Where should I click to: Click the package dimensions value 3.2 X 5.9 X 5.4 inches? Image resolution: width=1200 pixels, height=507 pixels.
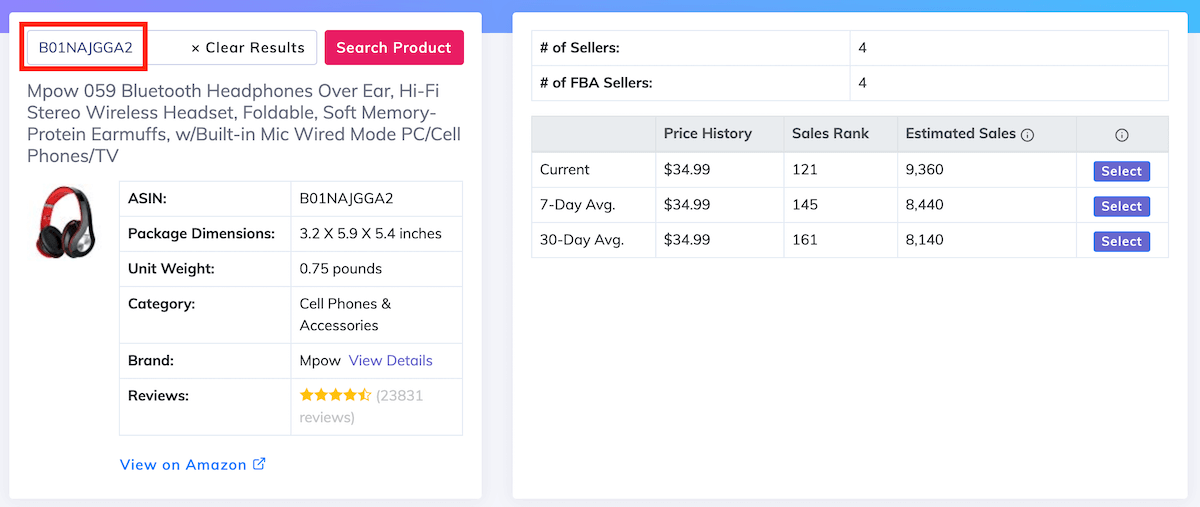pyautogui.click(x=371, y=233)
